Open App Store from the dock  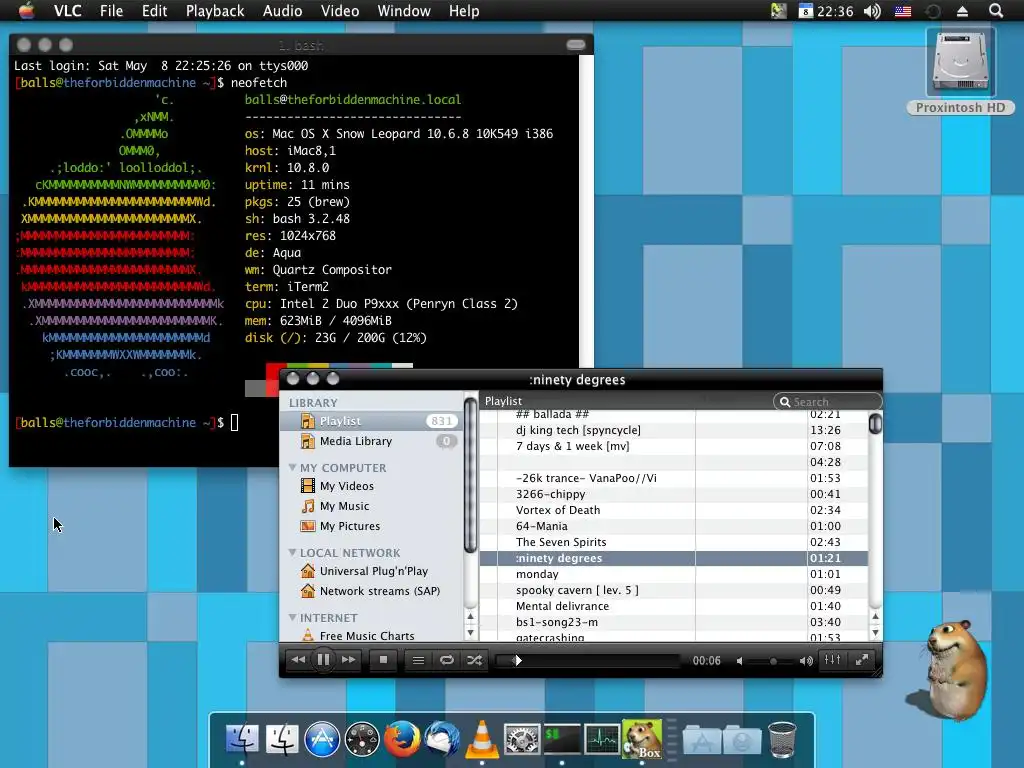[322, 740]
